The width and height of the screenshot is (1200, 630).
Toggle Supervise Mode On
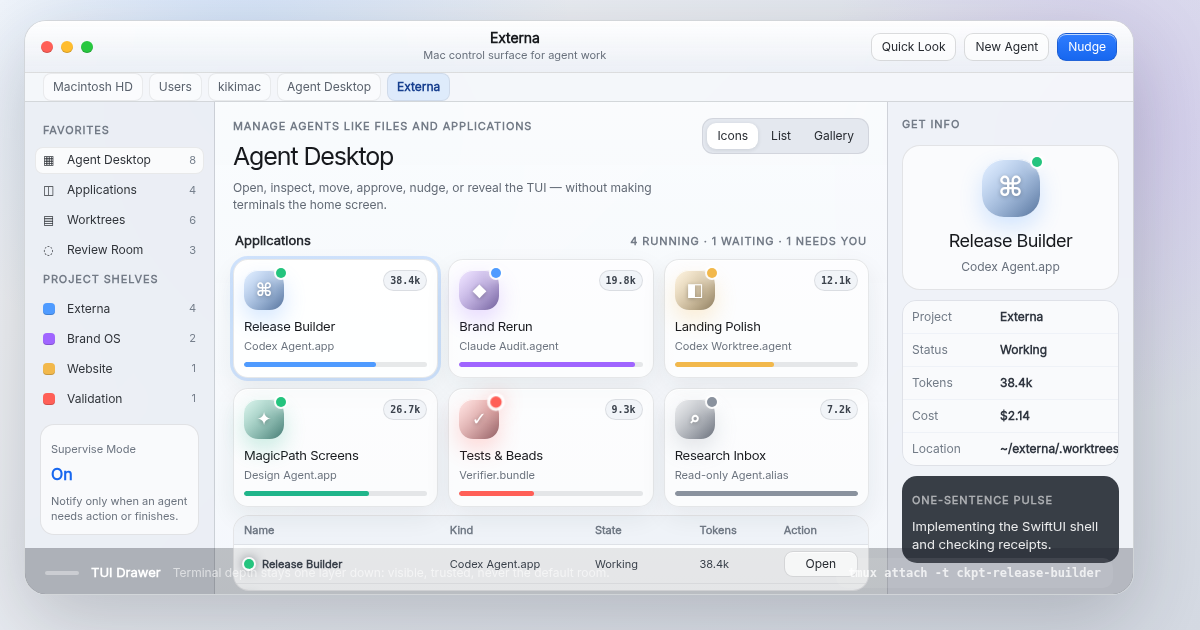pyautogui.click(x=62, y=474)
